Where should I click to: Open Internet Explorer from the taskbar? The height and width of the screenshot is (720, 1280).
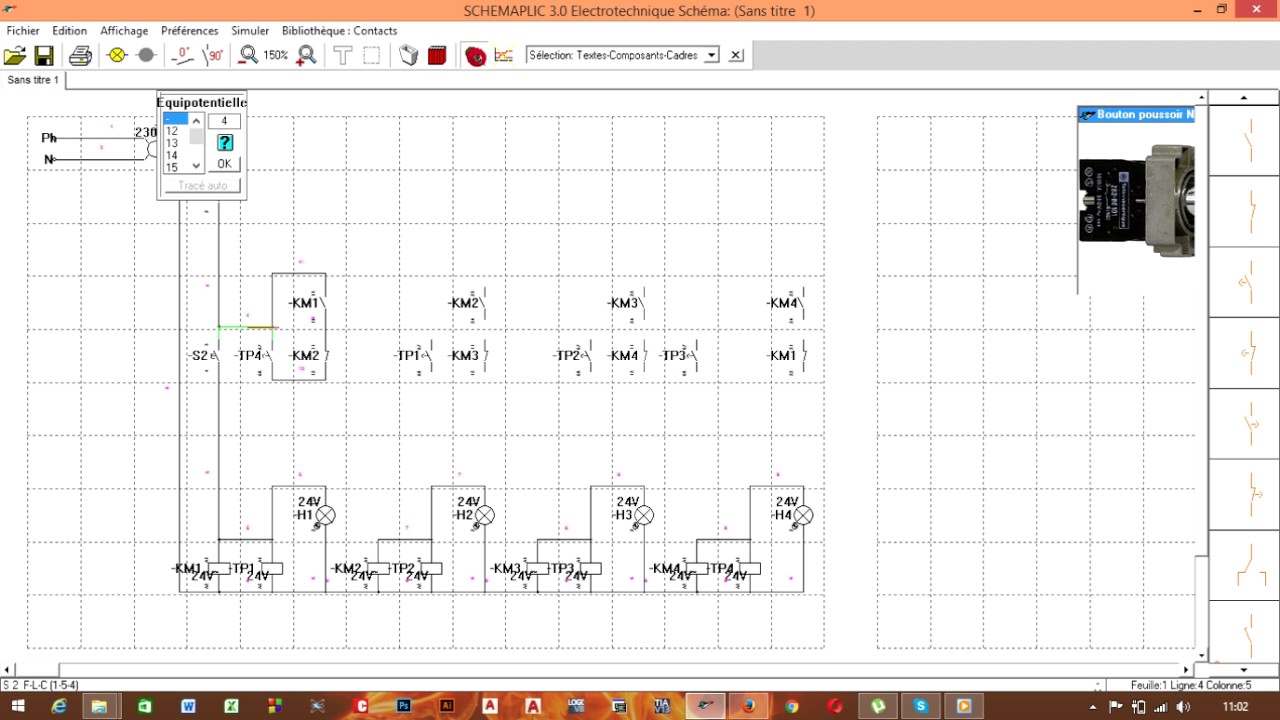tap(59, 706)
